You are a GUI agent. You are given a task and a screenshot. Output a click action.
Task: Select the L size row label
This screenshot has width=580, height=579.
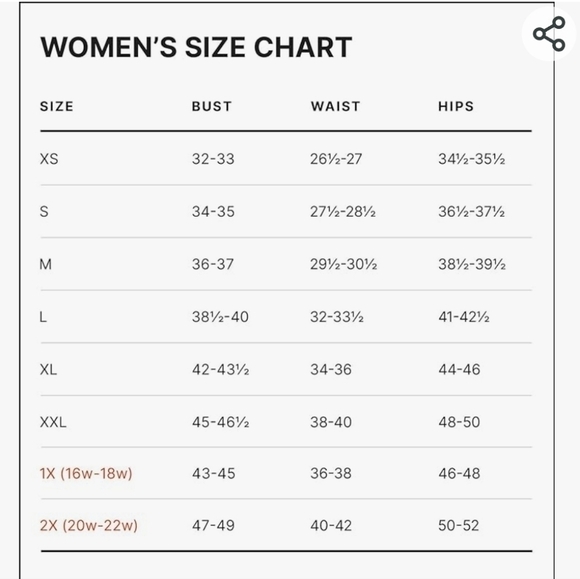[43, 317]
